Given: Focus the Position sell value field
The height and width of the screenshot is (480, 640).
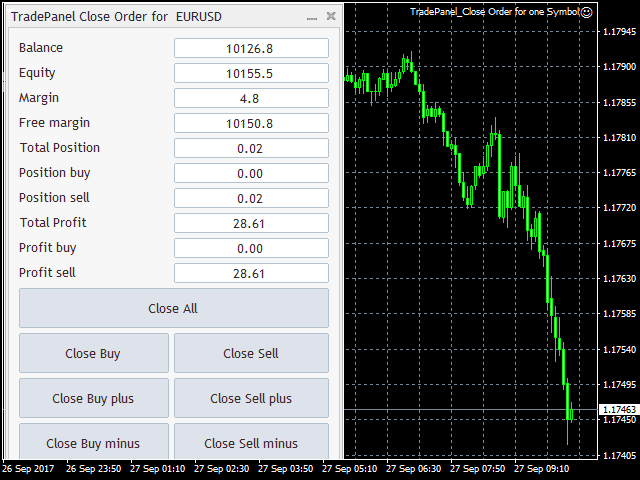Looking at the screenshot, I should (x=251, y=198).
